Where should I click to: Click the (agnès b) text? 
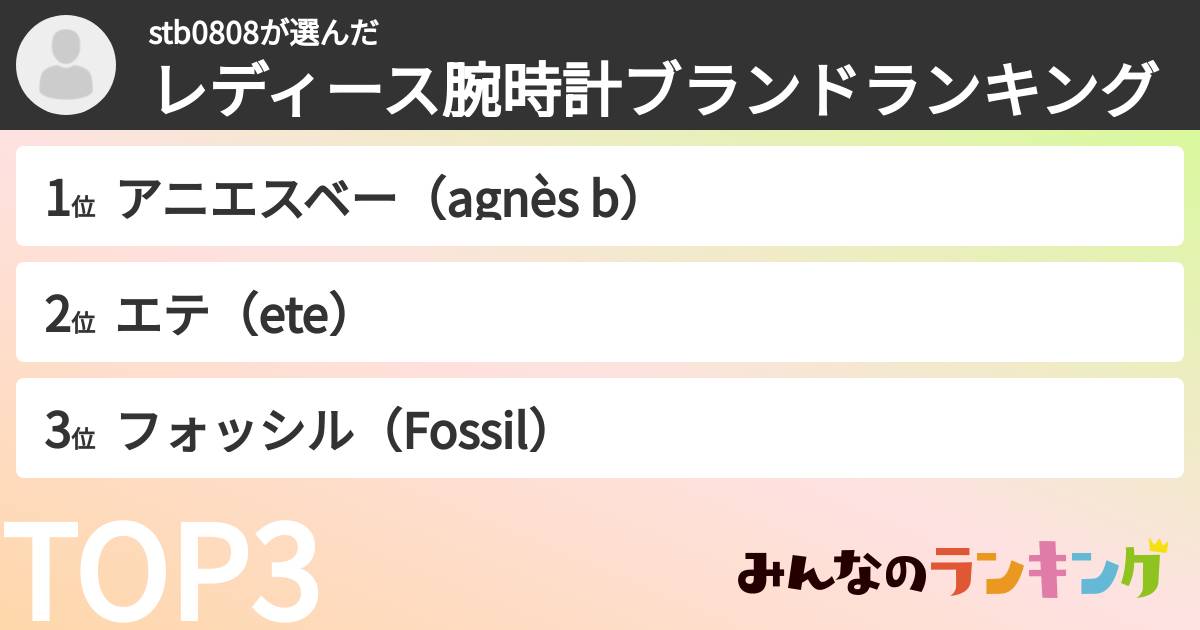click(532, 201)
